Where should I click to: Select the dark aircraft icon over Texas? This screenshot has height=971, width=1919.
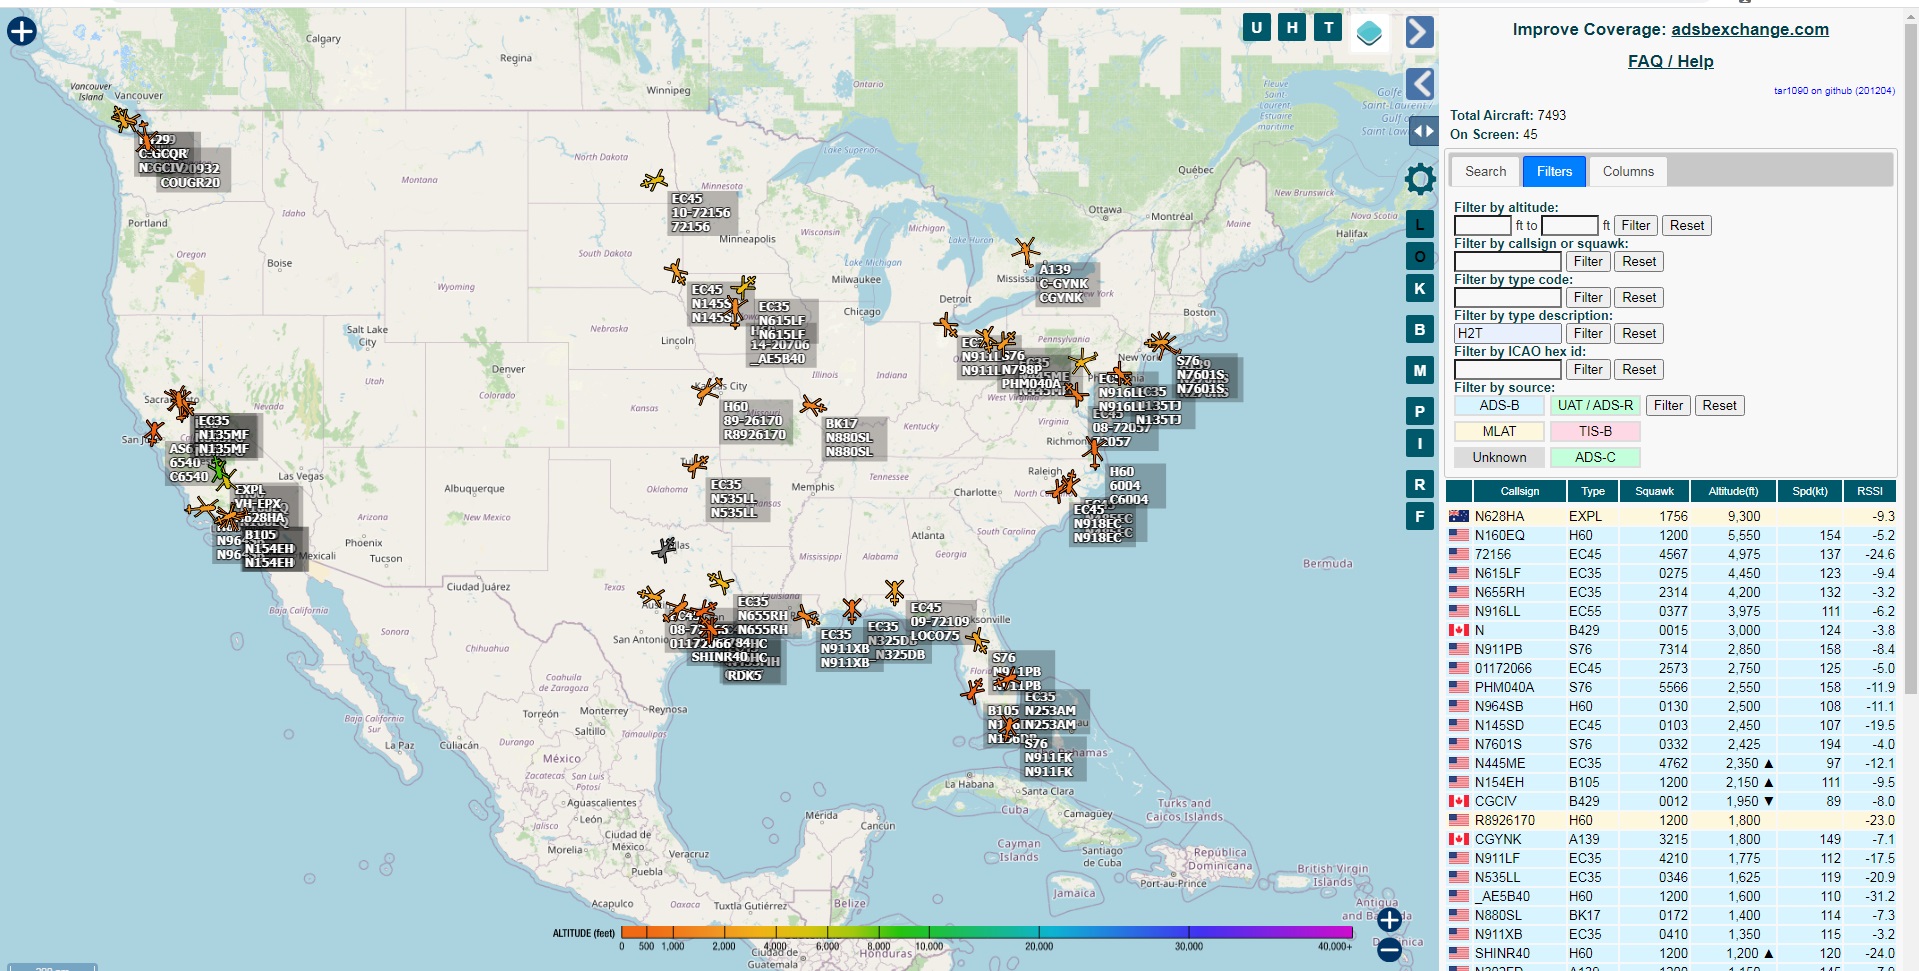[x=664, y=549]
